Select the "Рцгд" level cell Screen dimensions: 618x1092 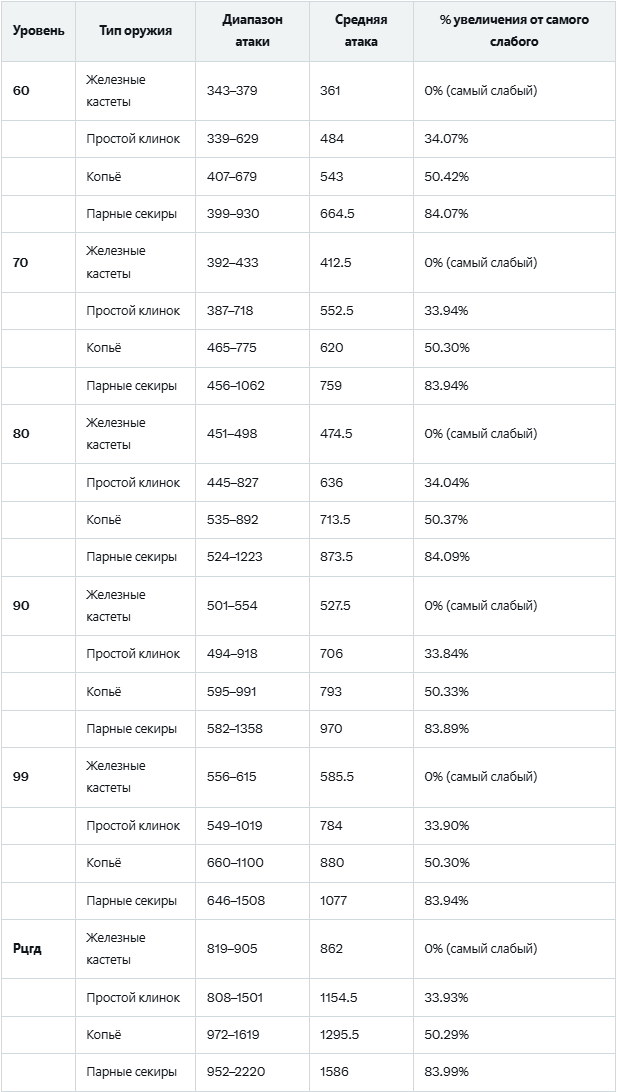[x=27, y=949]
